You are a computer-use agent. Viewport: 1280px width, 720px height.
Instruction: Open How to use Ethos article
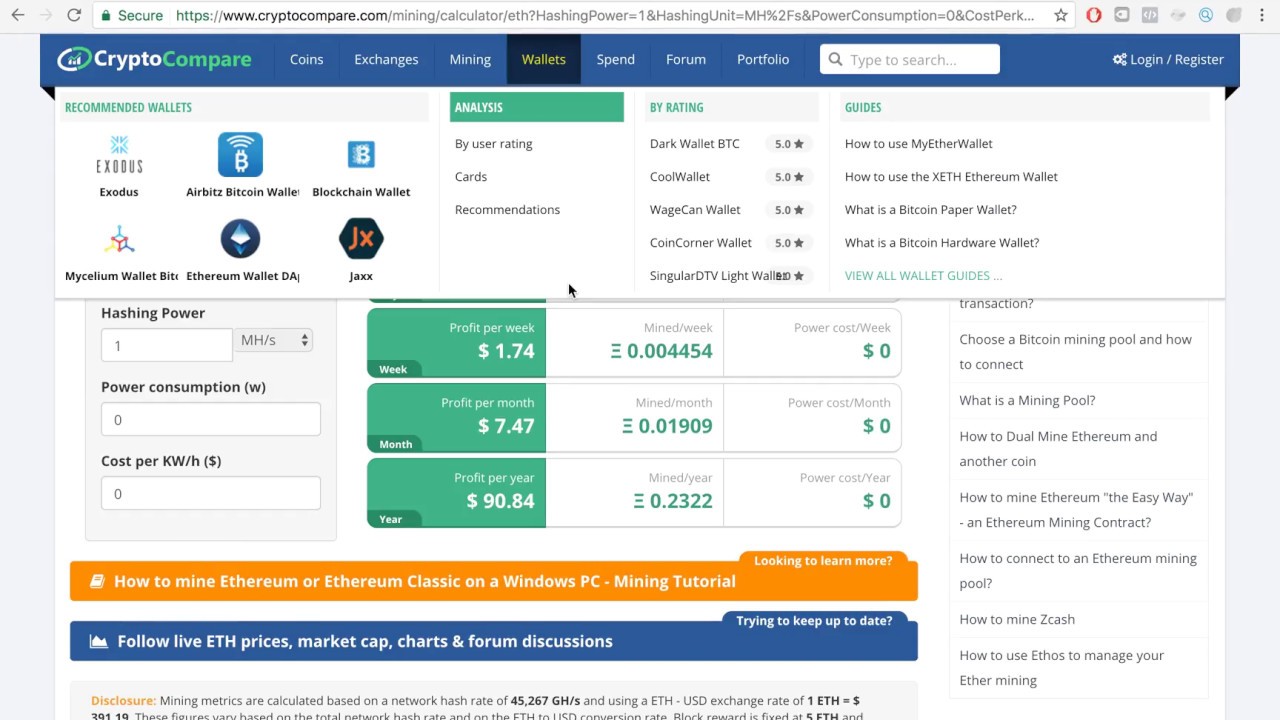1062,667
